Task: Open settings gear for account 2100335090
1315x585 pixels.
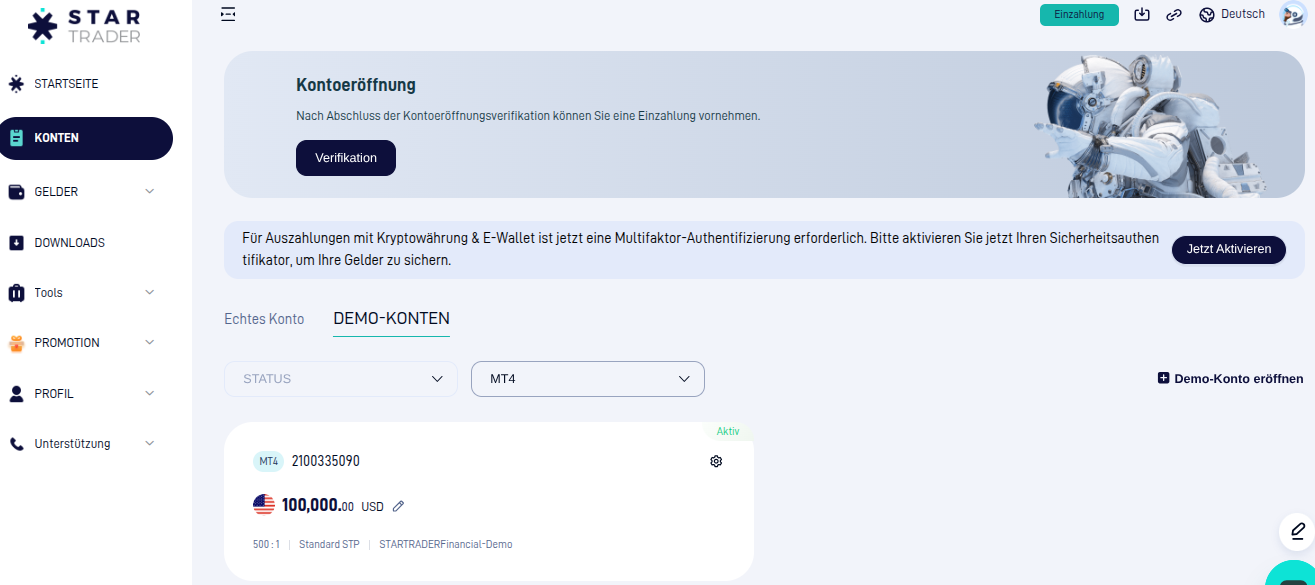Action: (x=716, y=461)
